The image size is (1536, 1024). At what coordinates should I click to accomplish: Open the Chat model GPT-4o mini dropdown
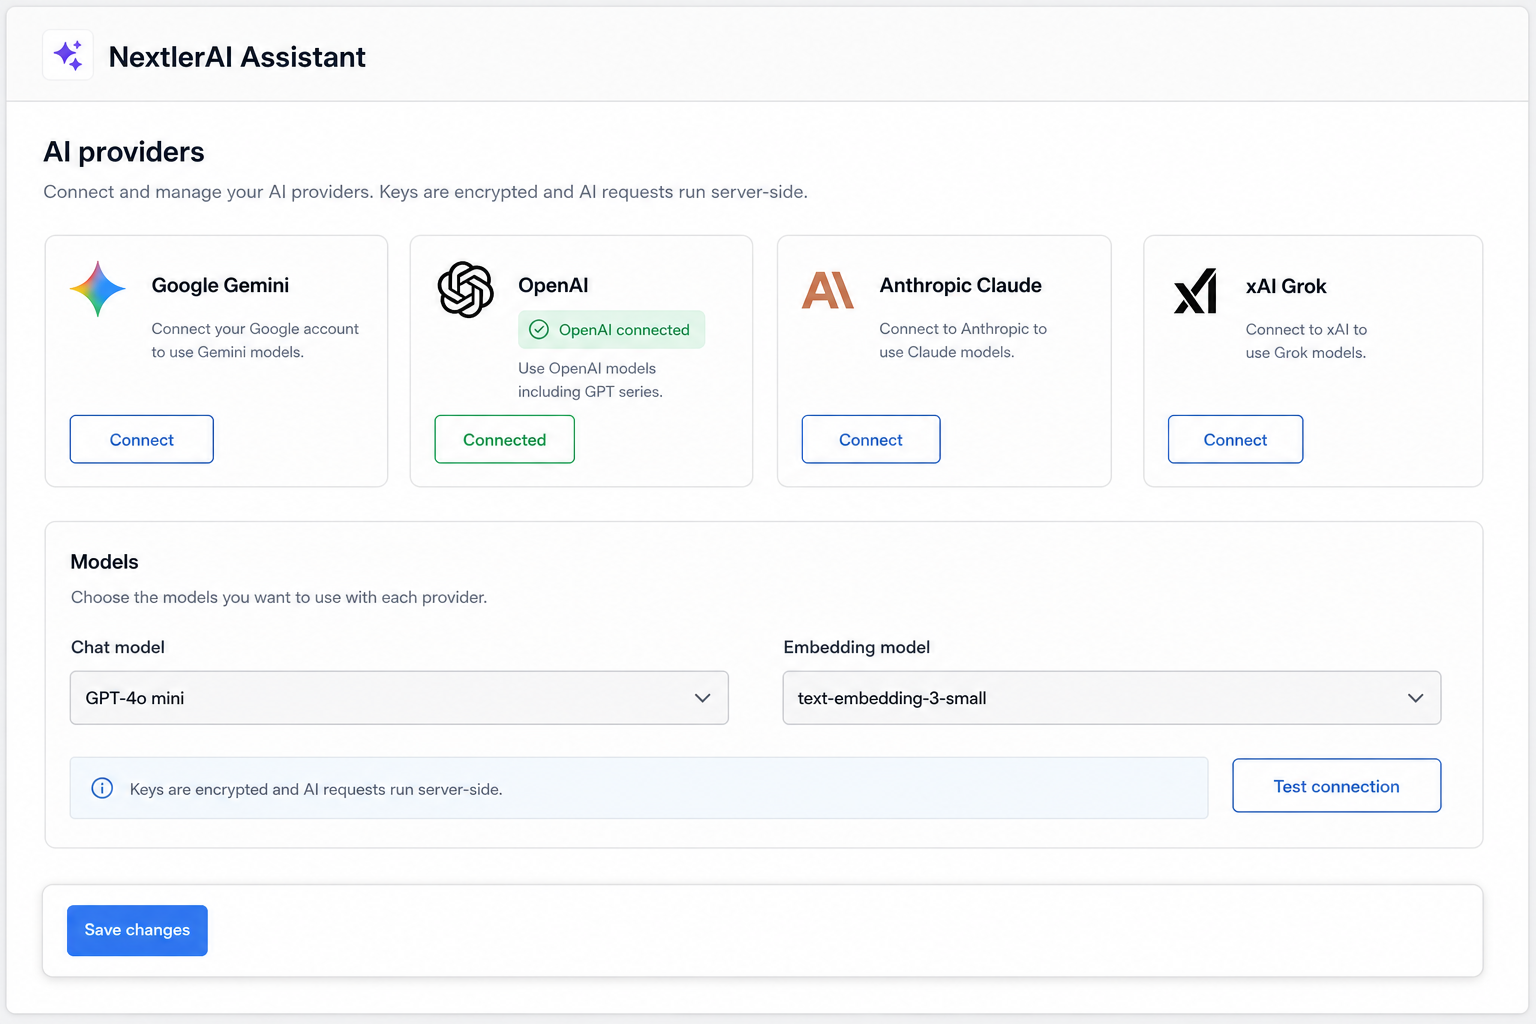point(399,698)
